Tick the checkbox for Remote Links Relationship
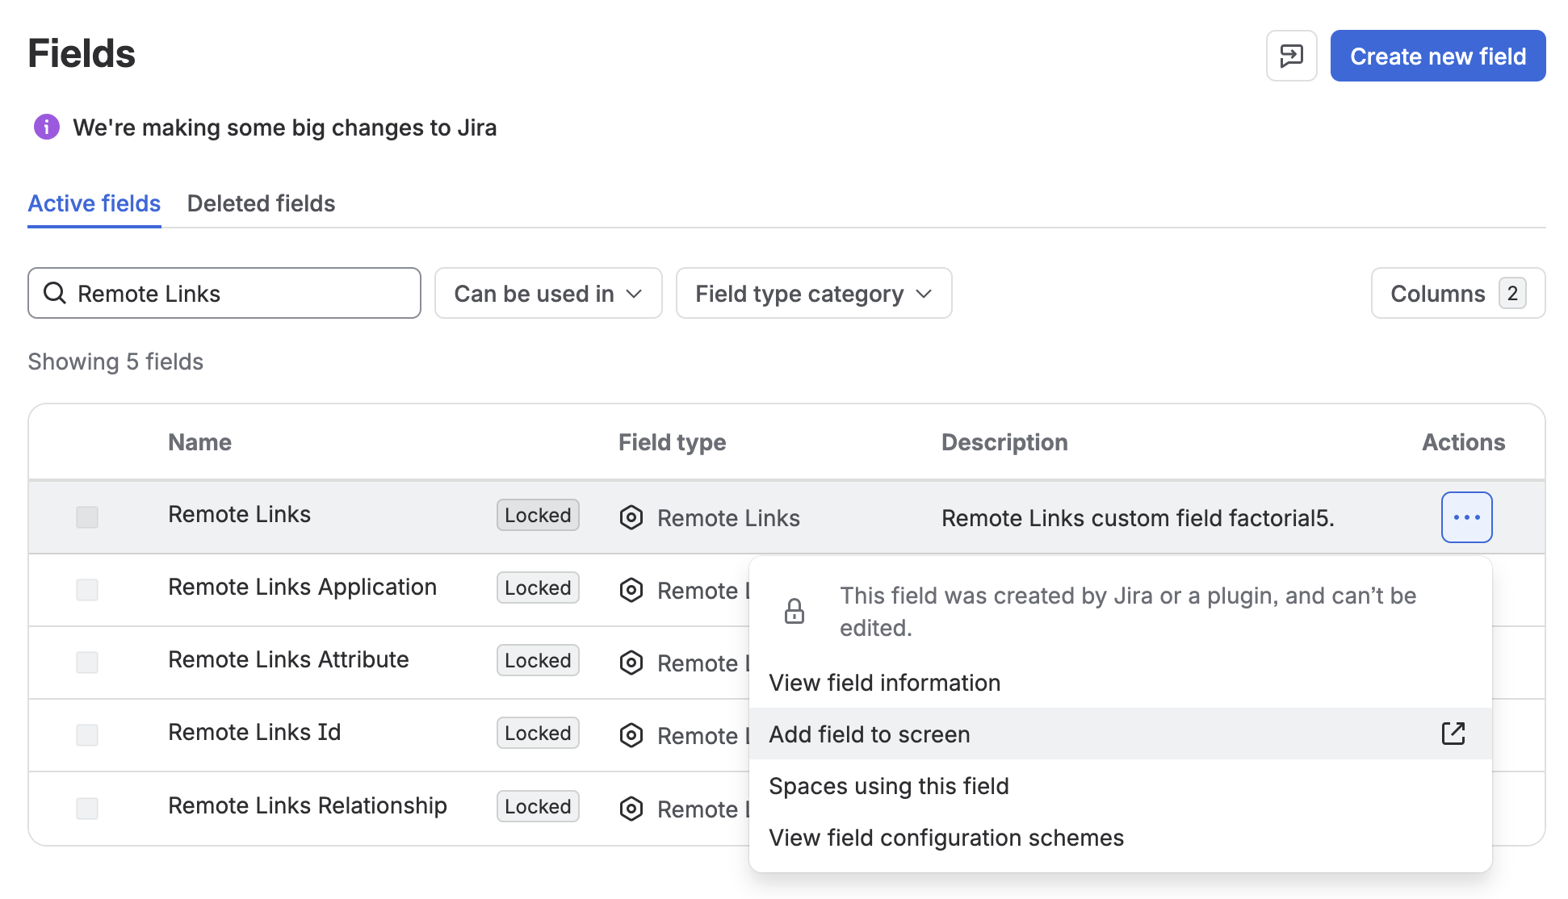Screen dimensions: 1568x899 click(87, 808)
